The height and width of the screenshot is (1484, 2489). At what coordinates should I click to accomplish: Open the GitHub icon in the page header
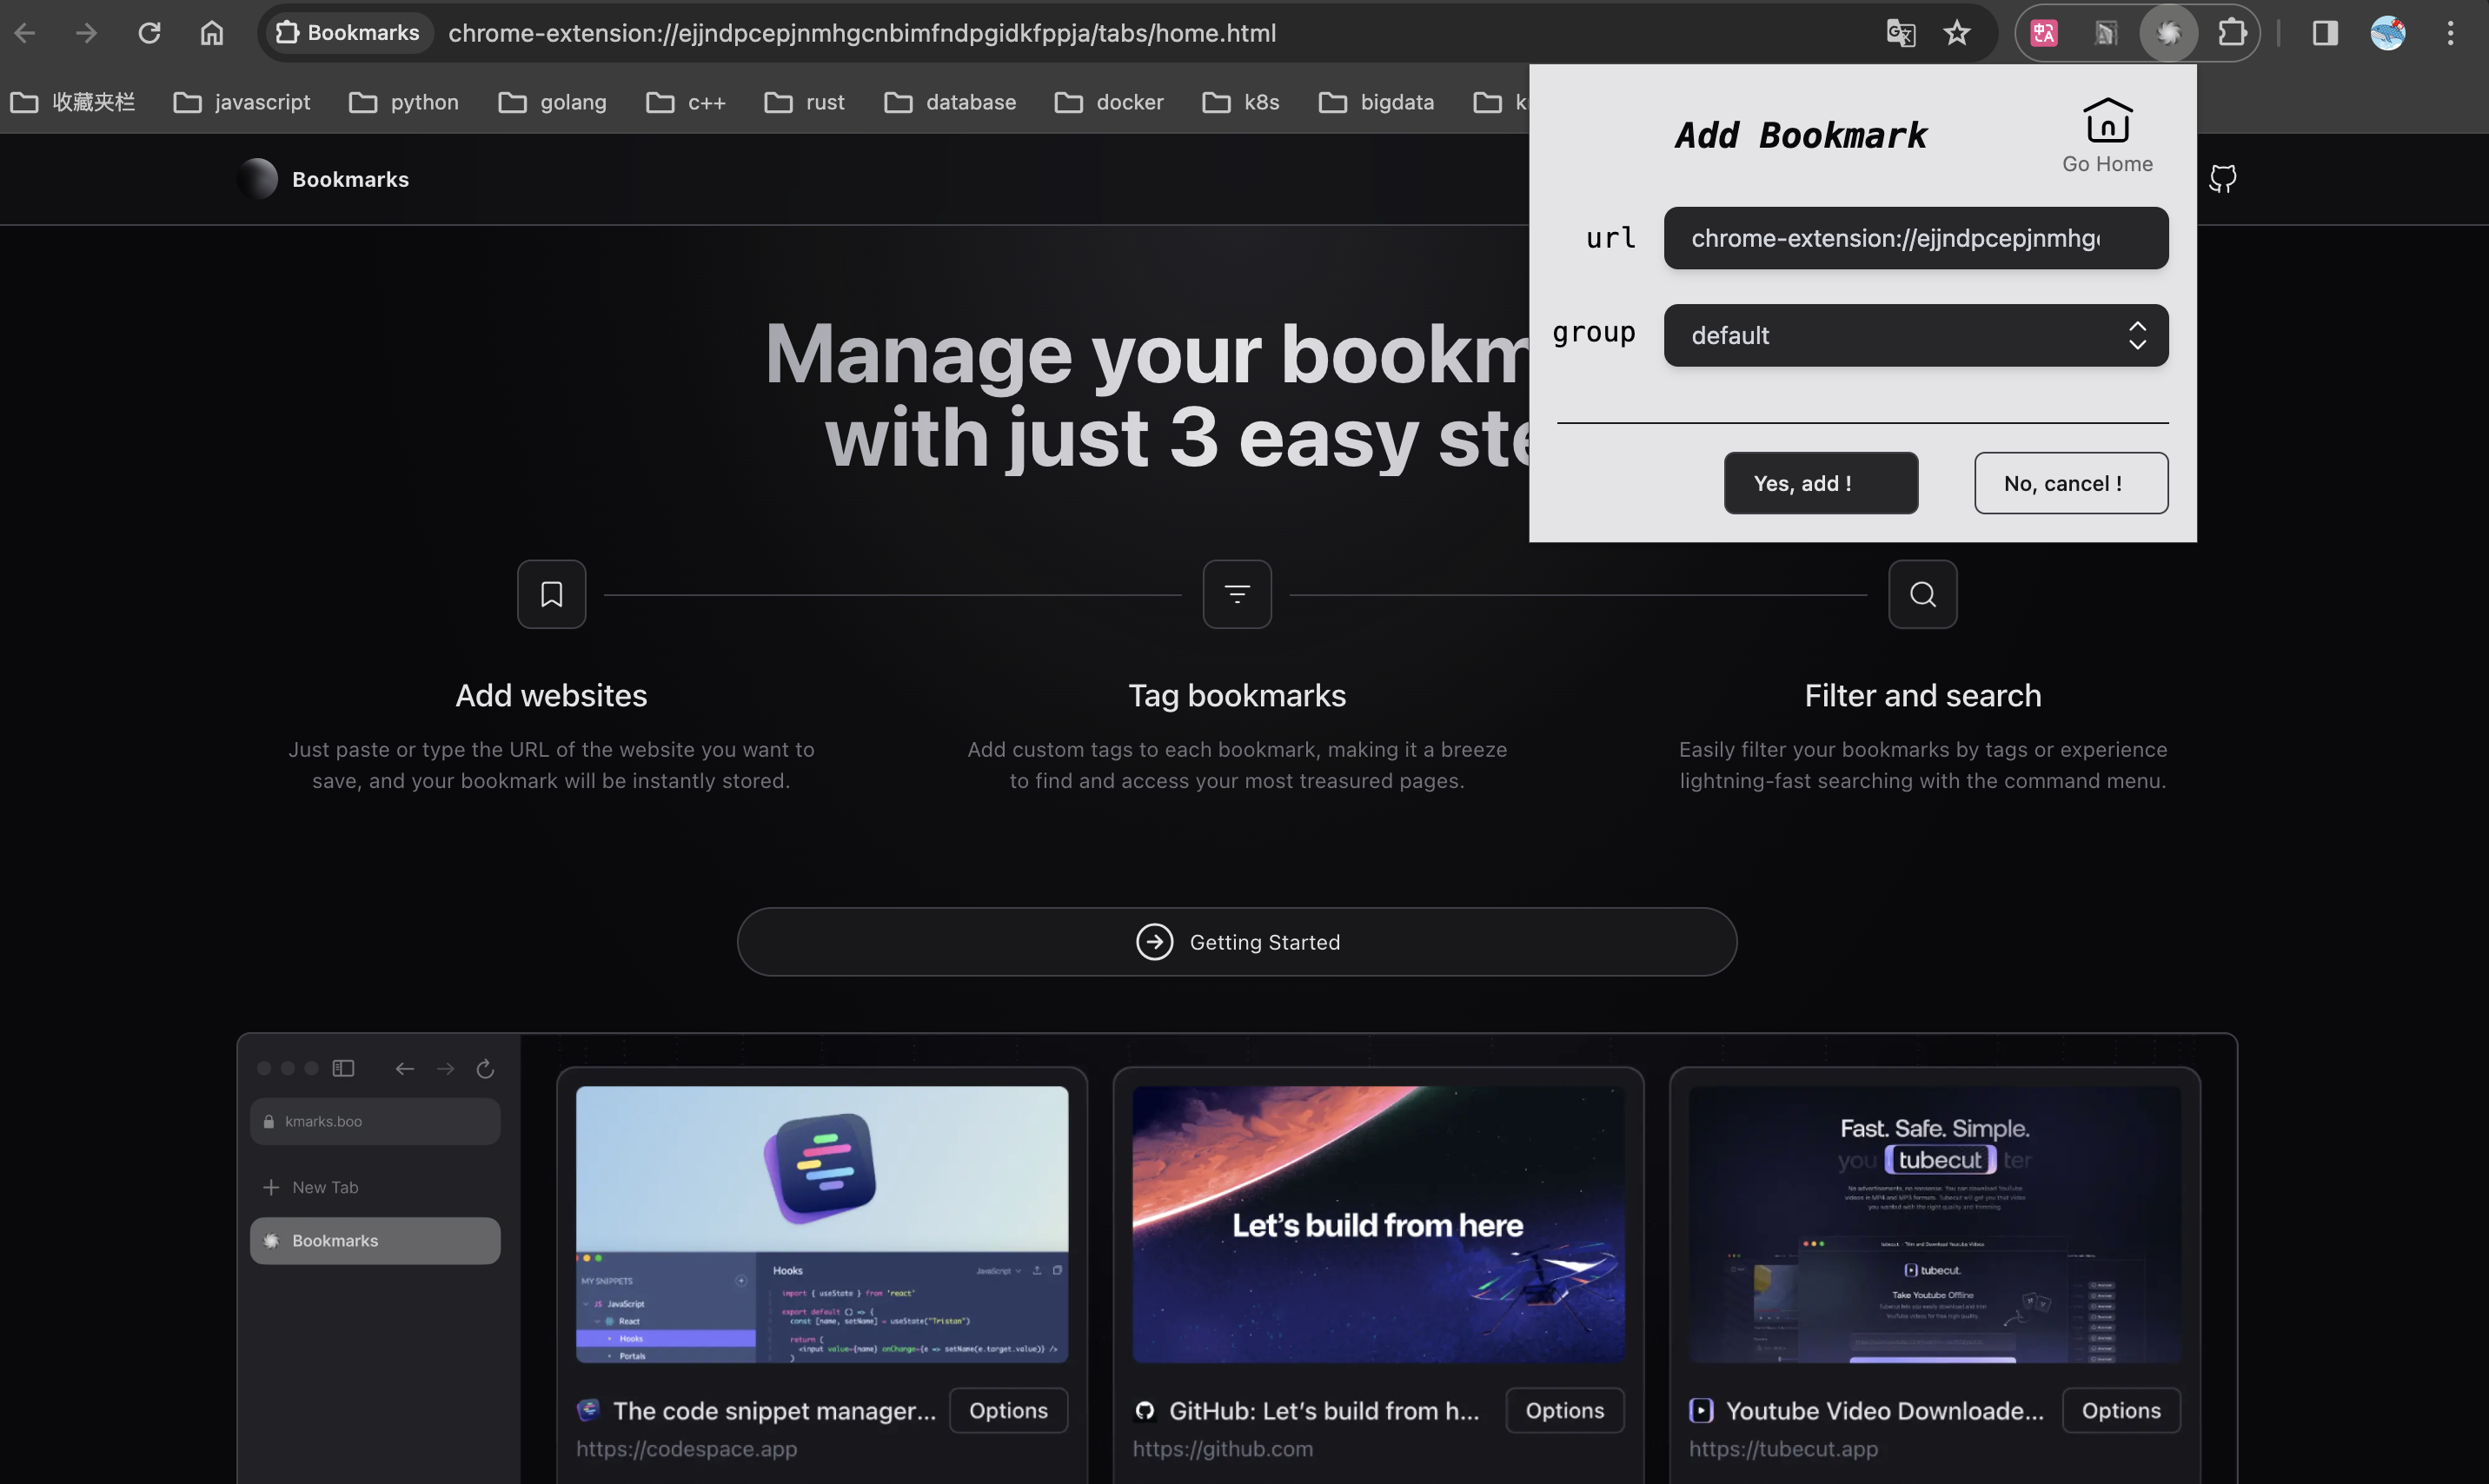pos(2222,179)
